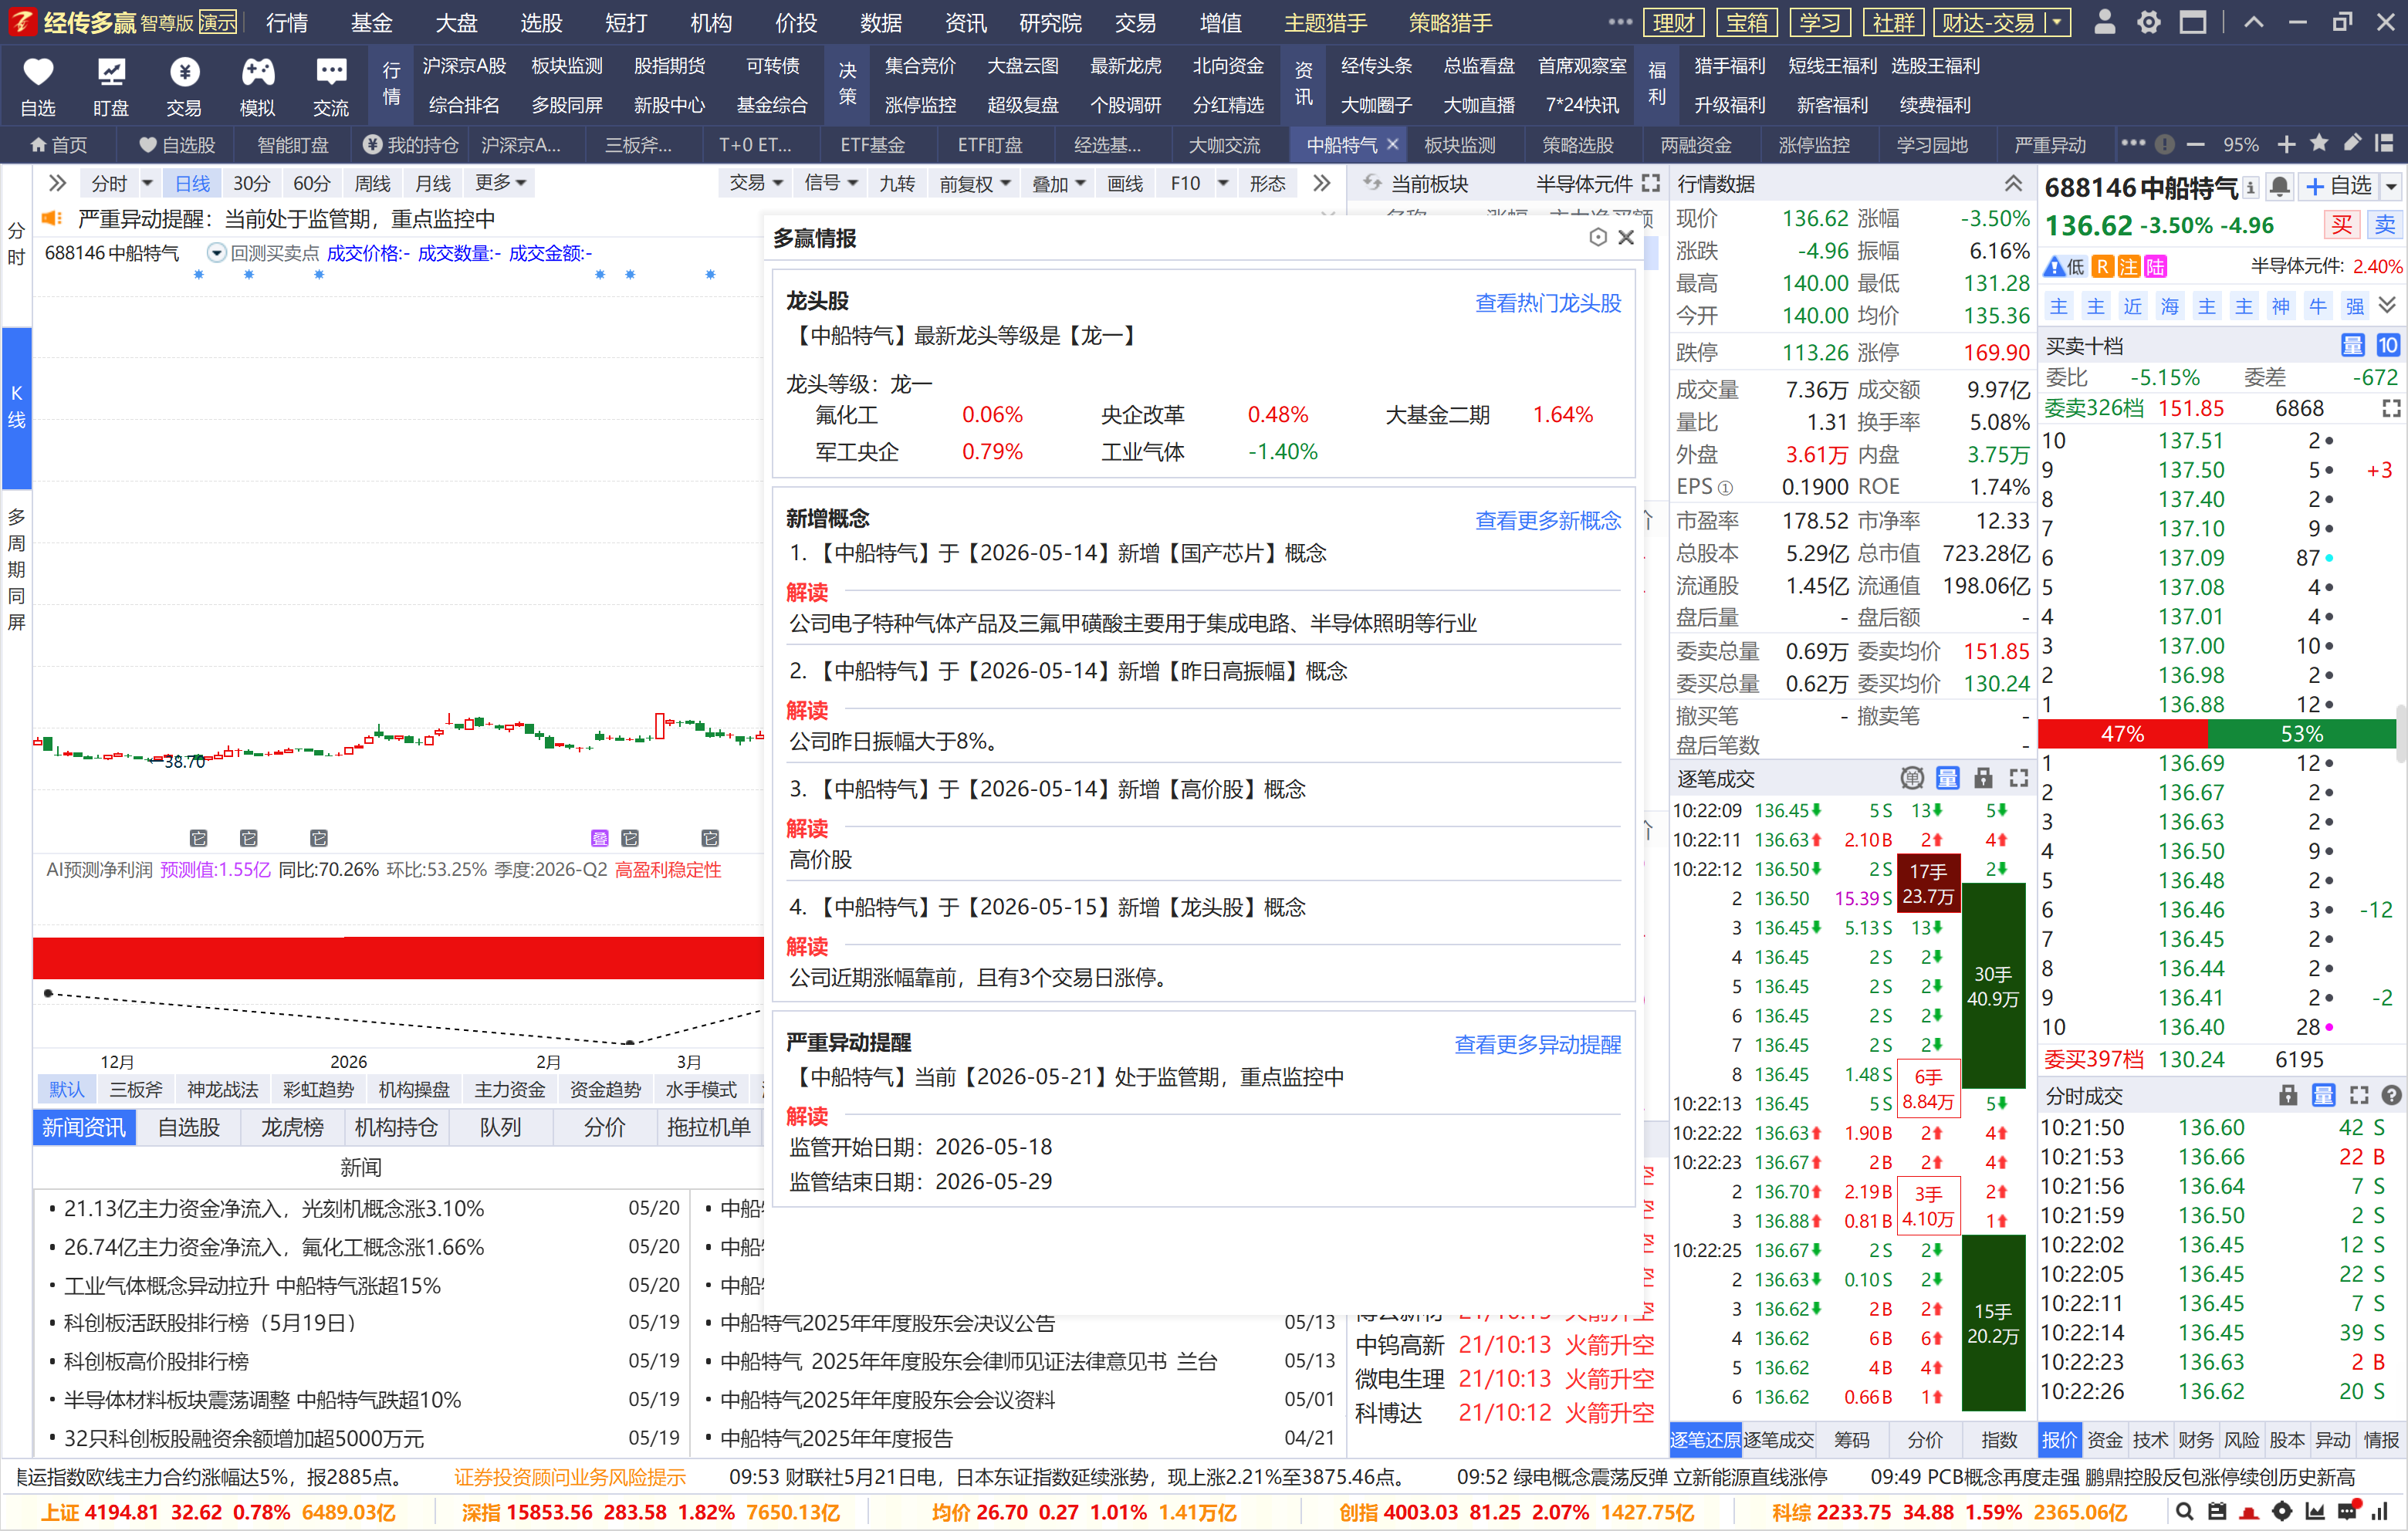Open 模拟 gamepad icon

(x=257, y=72)
